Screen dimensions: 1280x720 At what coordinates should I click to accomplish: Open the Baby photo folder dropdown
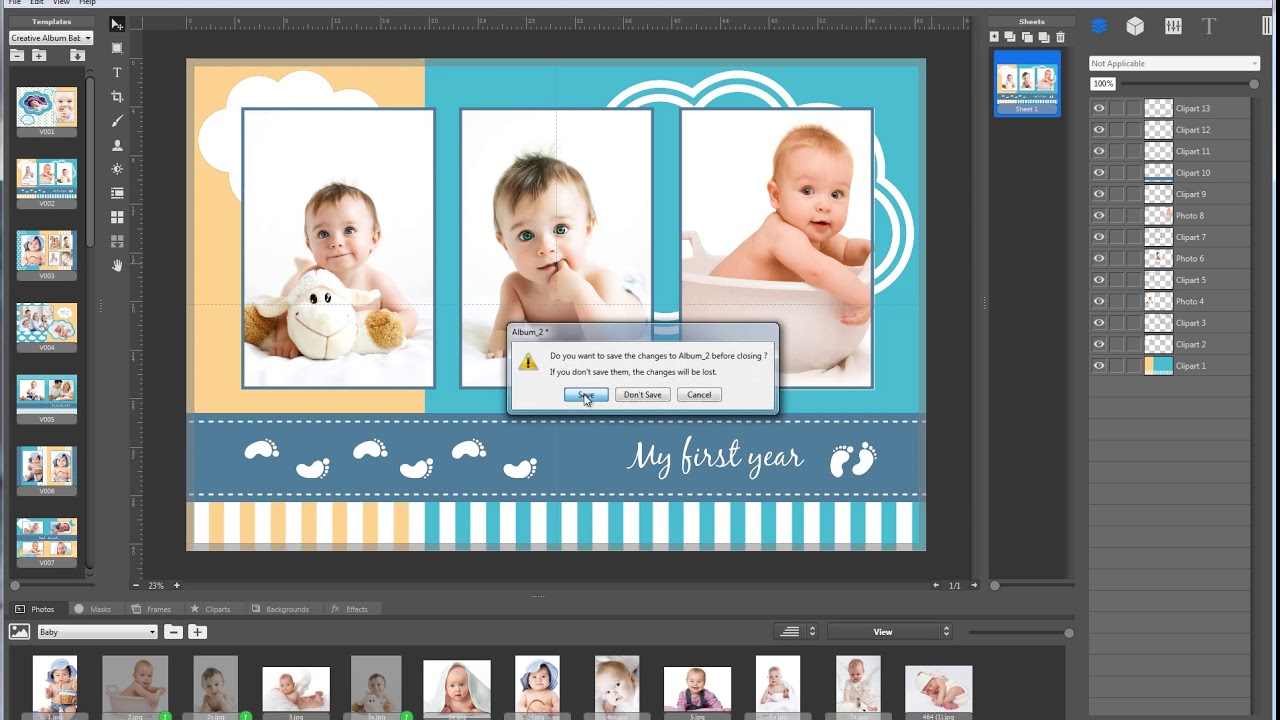point(97,632)
